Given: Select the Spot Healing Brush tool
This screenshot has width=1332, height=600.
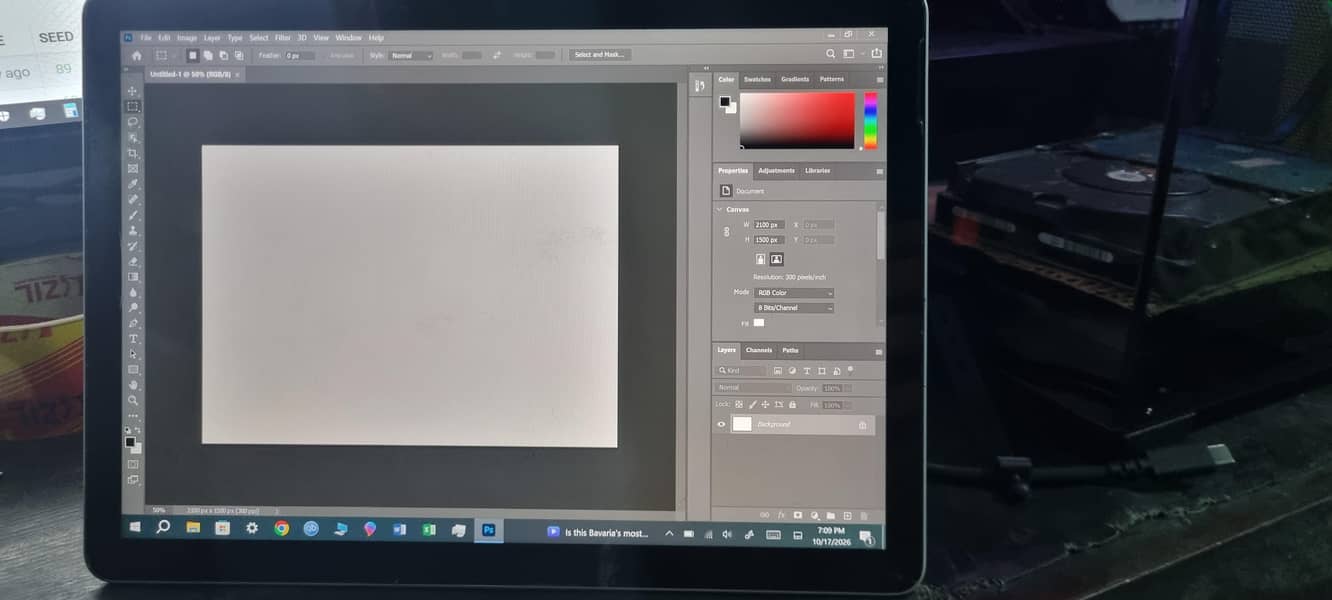Looking at the screenshot, I should [x=132, y=199].
